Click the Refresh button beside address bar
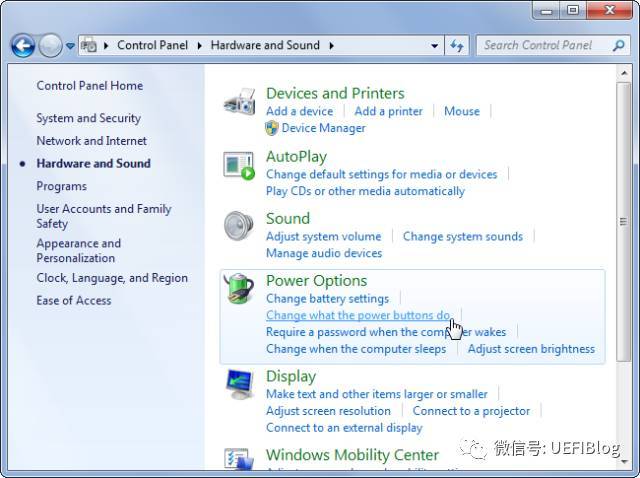 click(457, 46)
